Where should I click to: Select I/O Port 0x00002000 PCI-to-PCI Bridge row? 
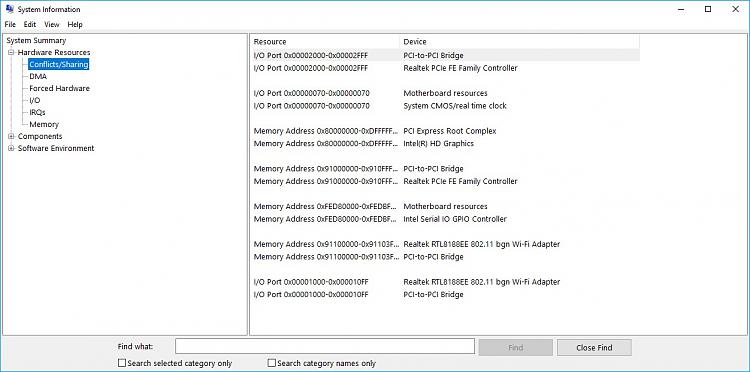pyautogui.click(x=445, y=55)
